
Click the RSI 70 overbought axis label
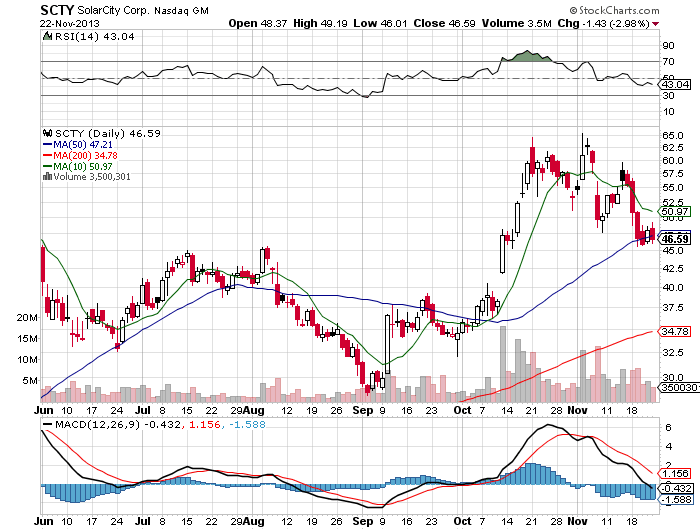tap(668, 62)
